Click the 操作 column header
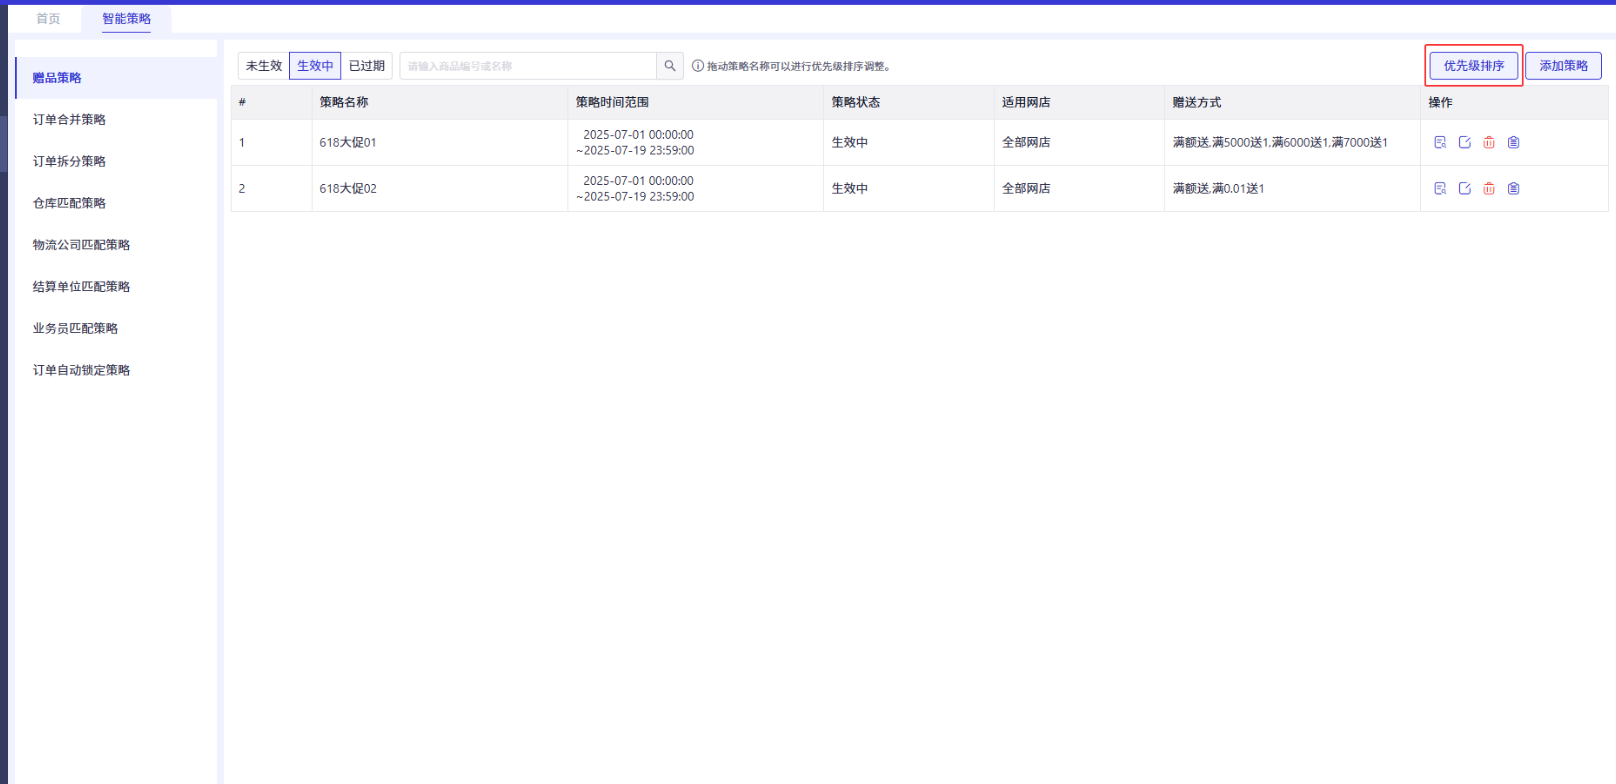The width and height of the screenshot is (1616, 784). 1440,102
